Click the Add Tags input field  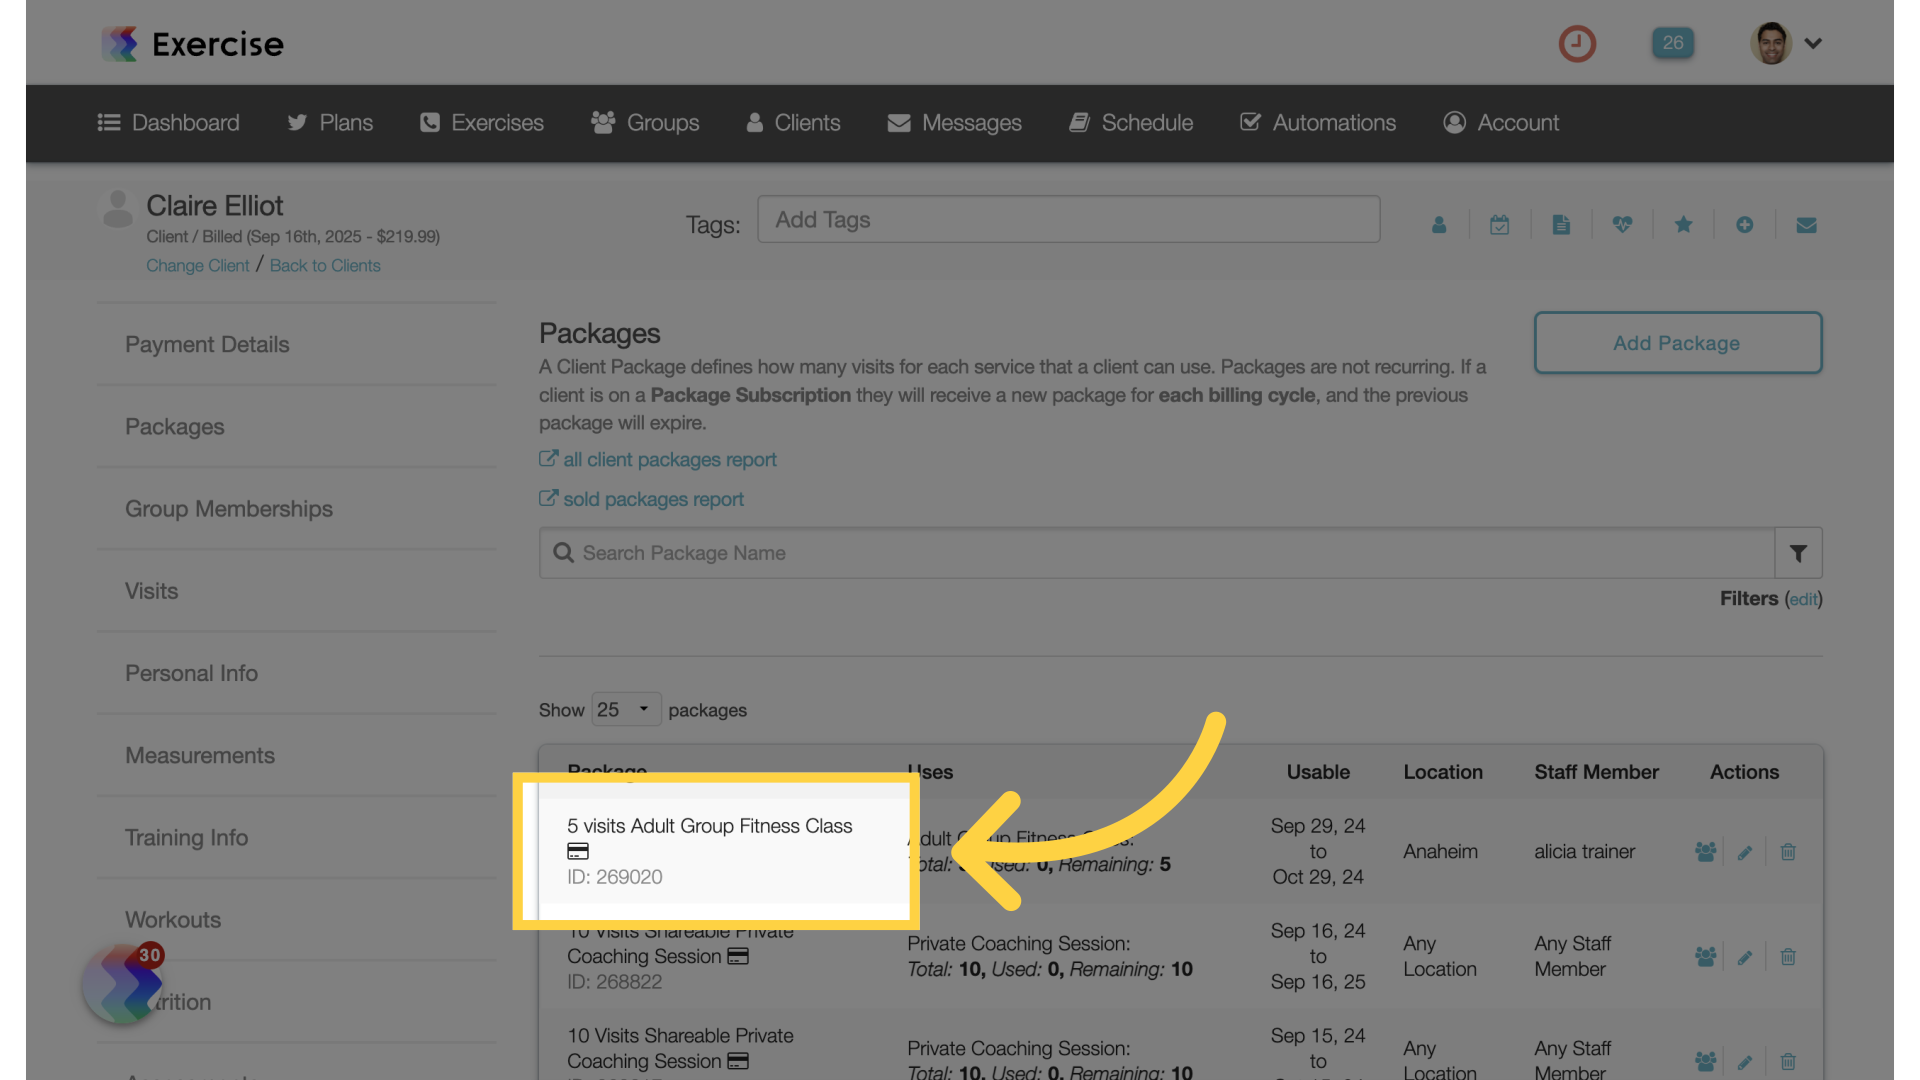1068,219
